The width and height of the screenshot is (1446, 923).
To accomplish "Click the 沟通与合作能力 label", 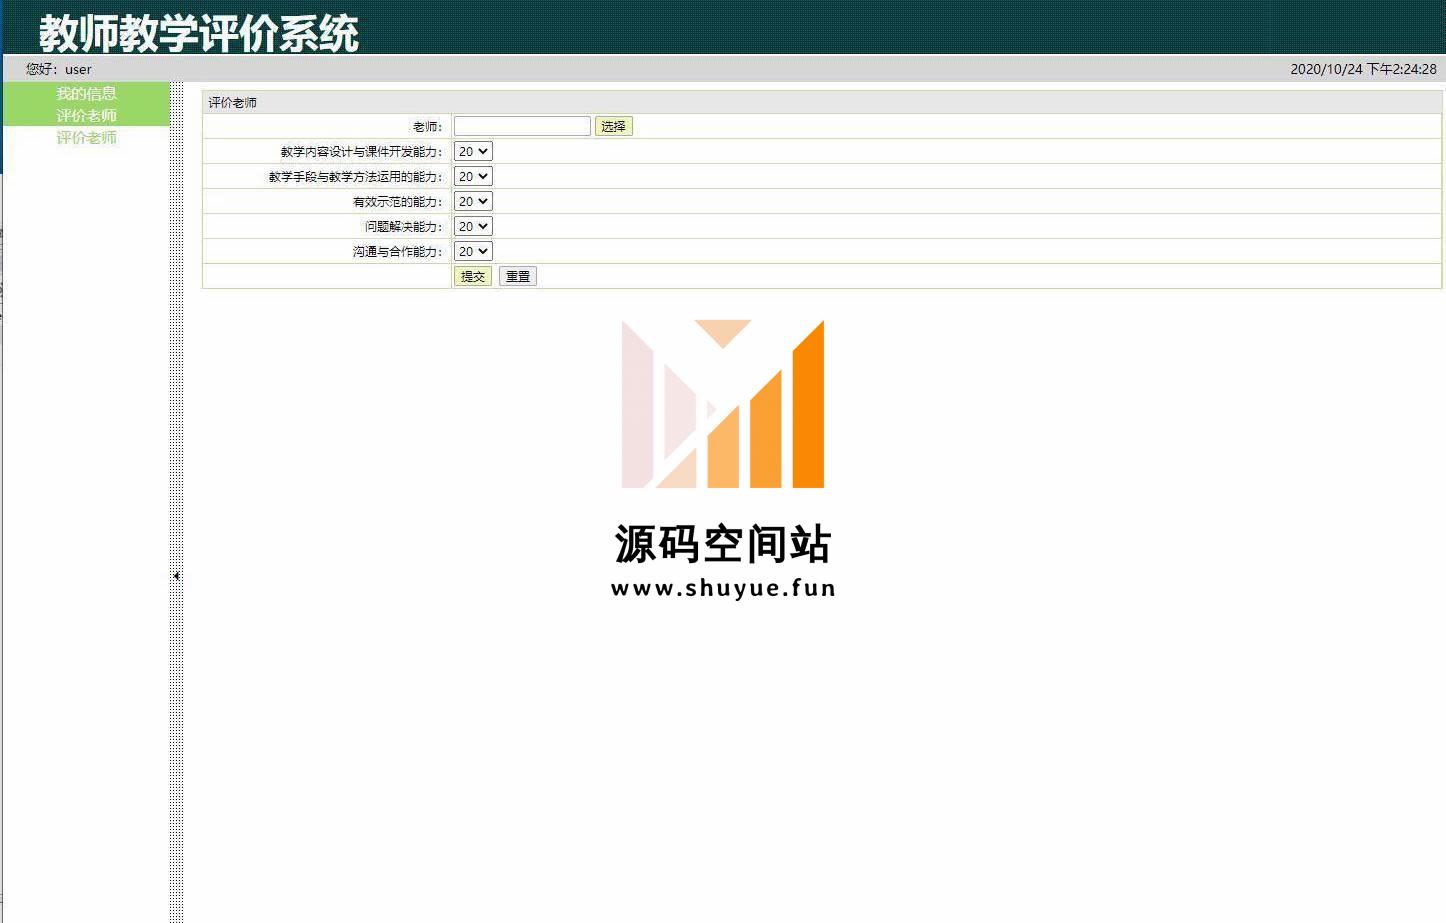I will click(397, 252).
